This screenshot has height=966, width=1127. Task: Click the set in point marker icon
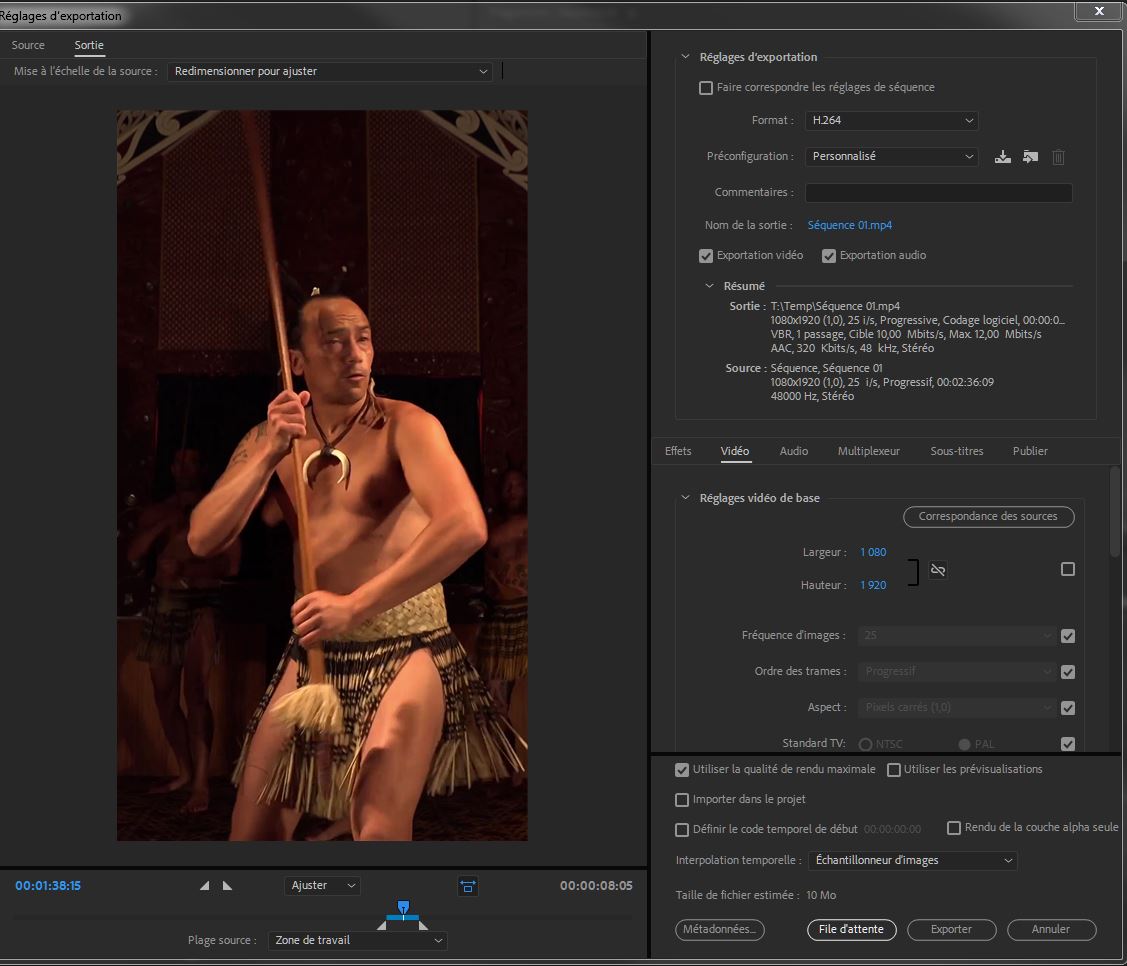pos(205,886)
